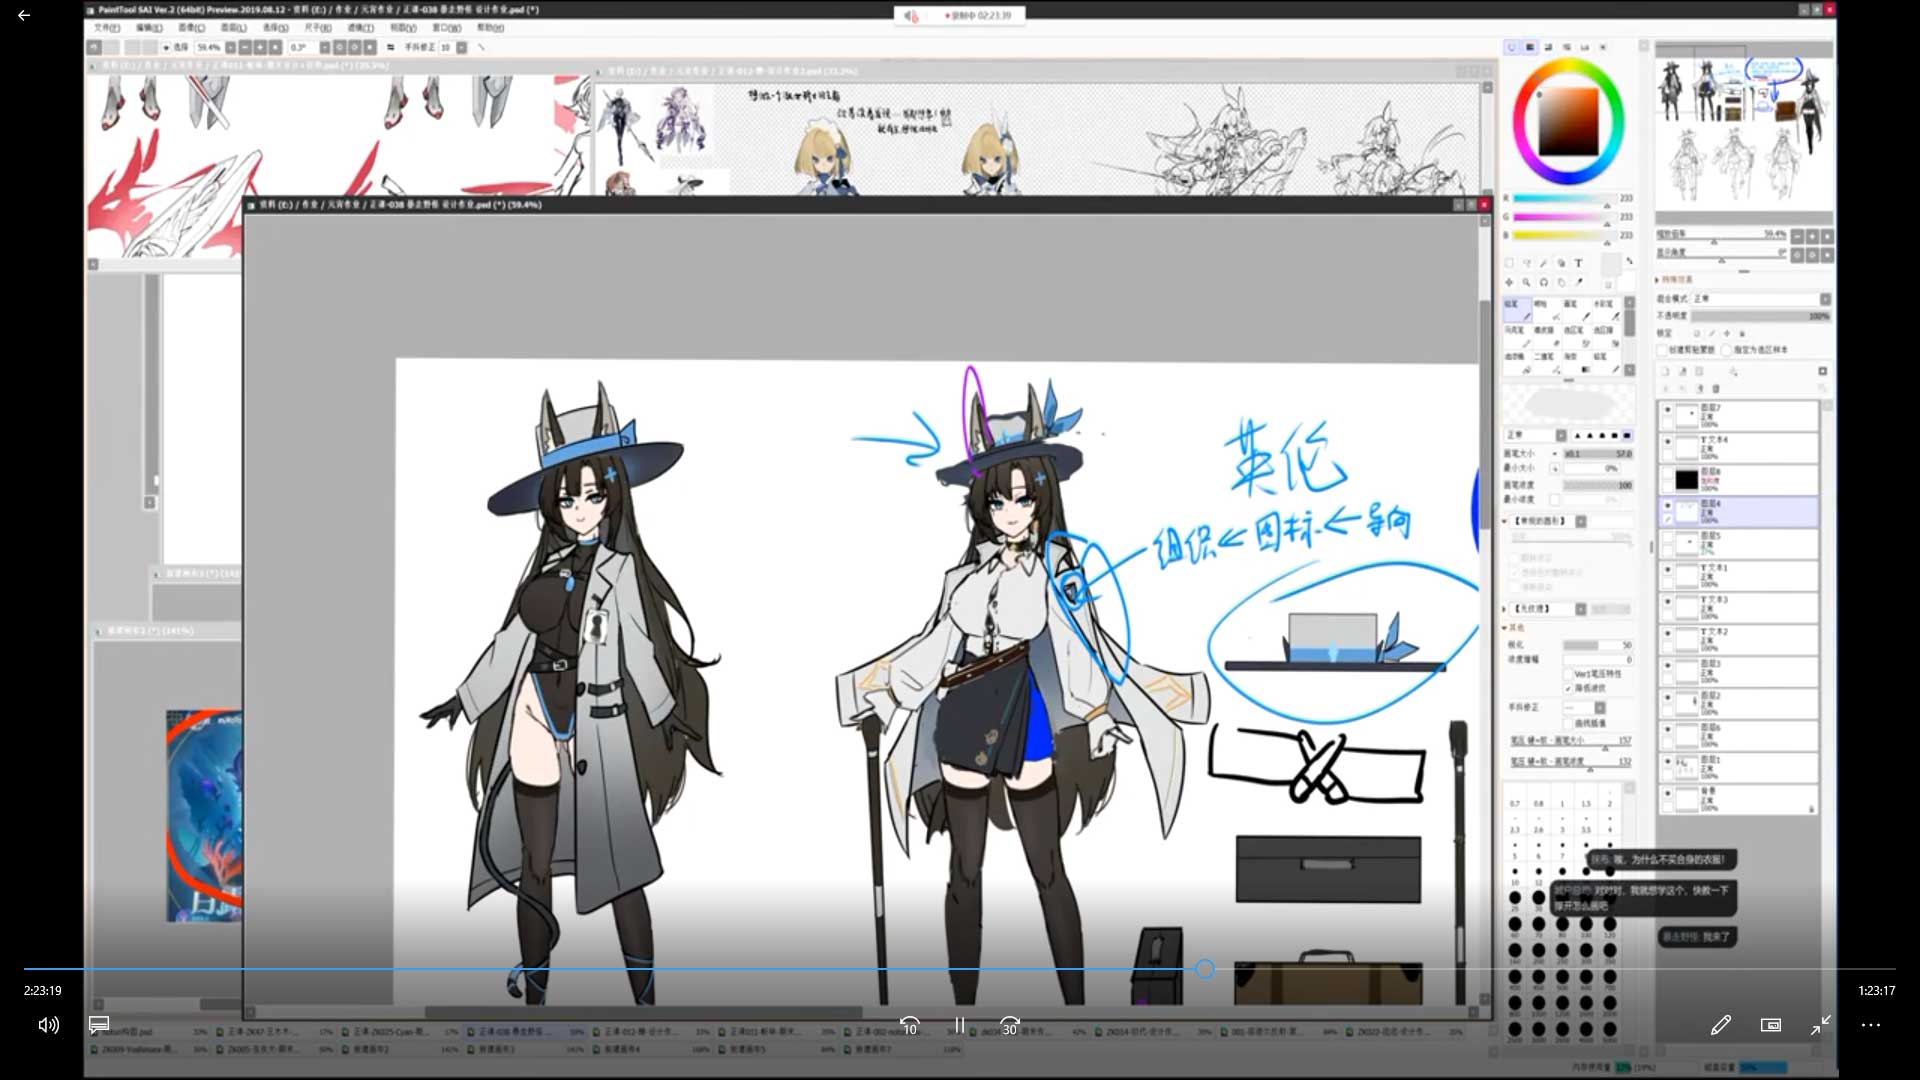Open the 窗口(W) menu

[446, 28]
